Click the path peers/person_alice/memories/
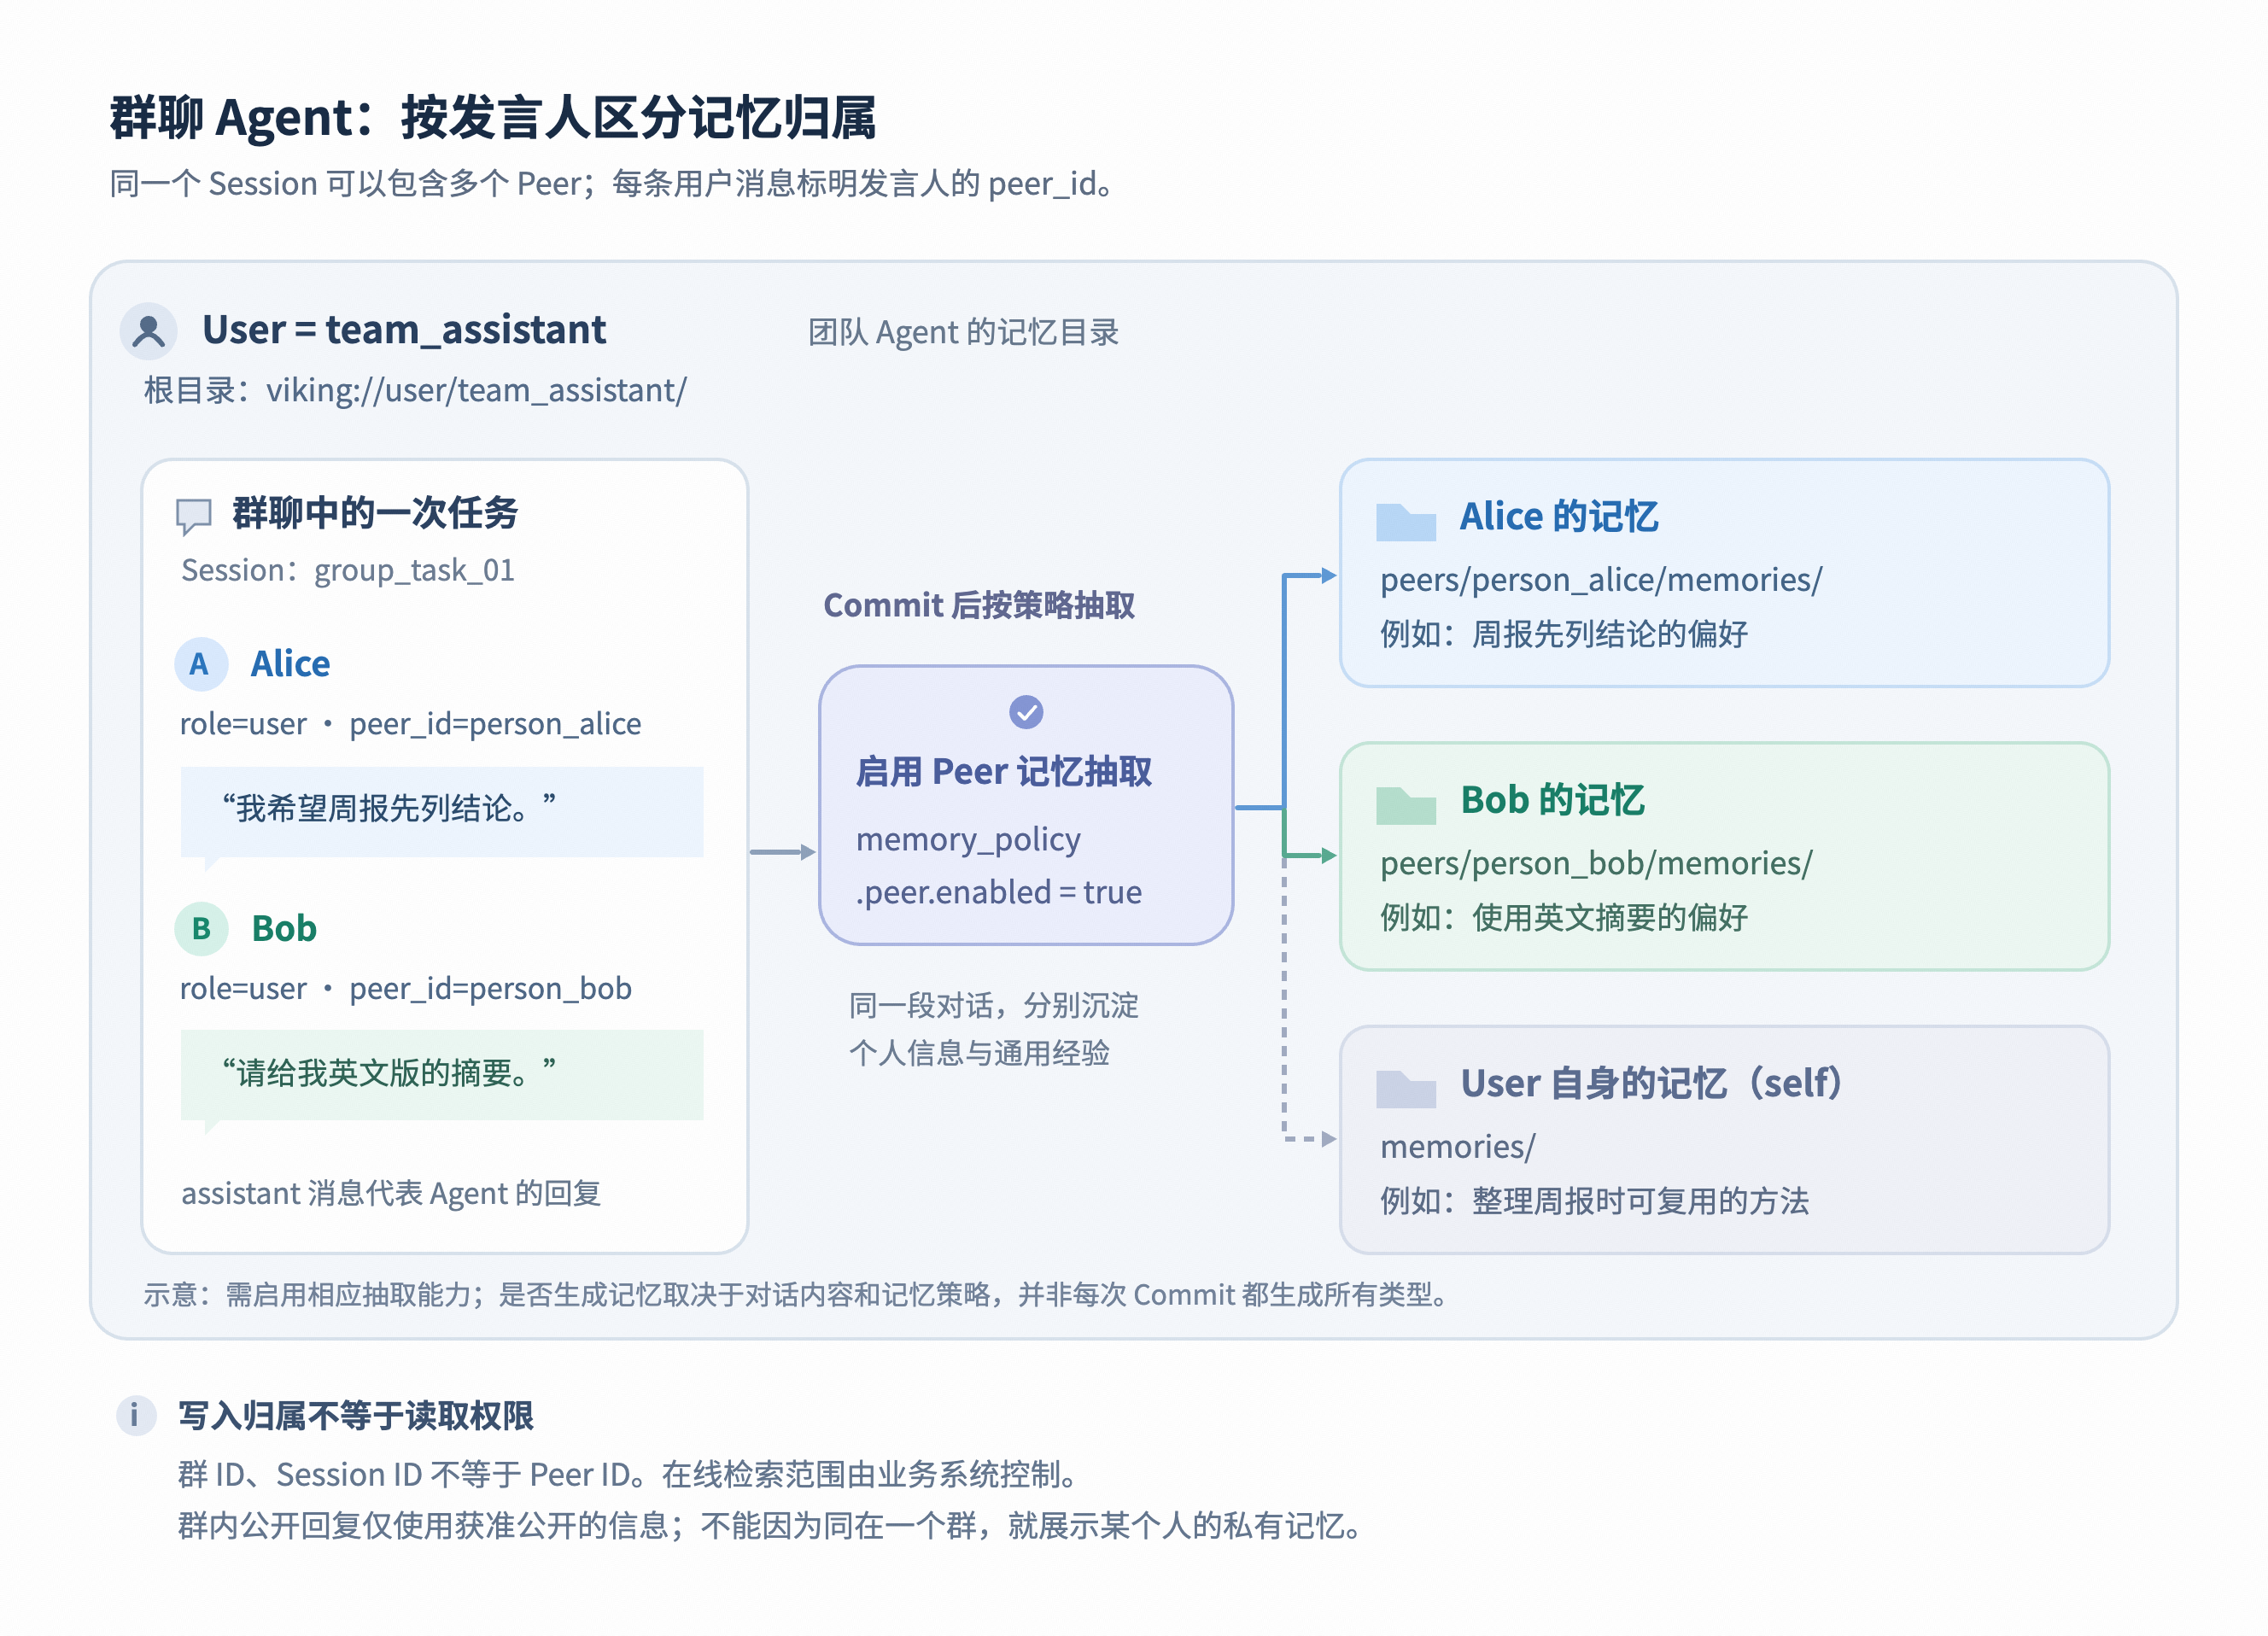This screenshot has height=1636, width=2268. click(x=1601, y=580)
